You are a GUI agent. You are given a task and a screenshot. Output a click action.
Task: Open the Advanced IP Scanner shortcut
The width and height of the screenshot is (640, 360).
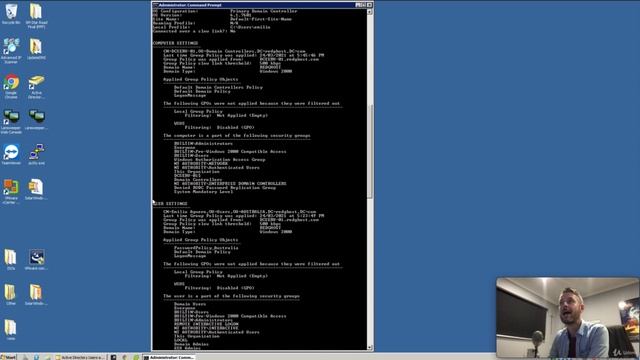tap(11, 51)
